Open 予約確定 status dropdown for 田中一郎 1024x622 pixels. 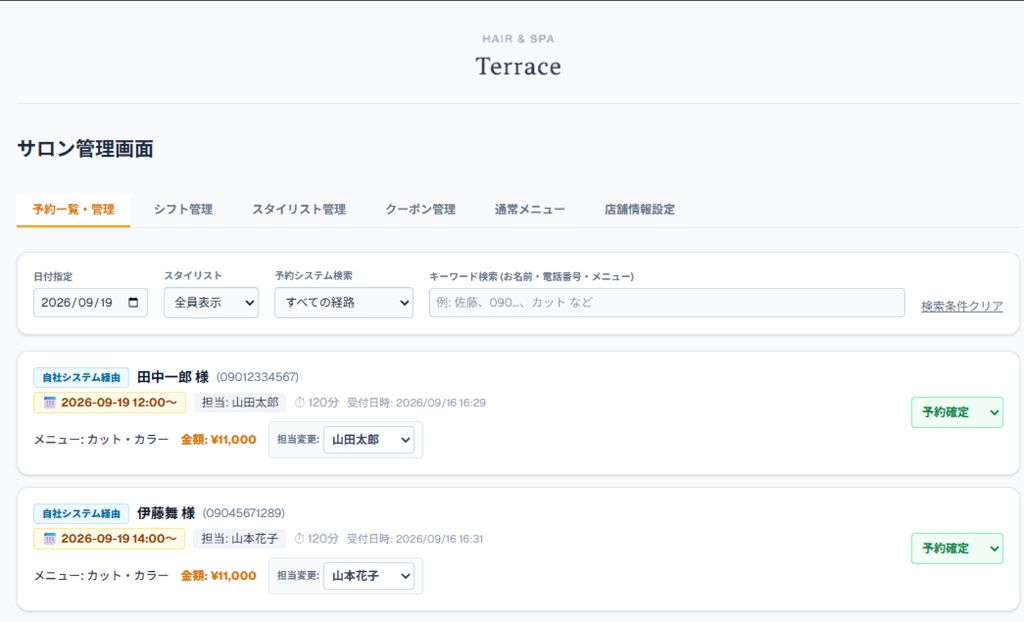[x=957, y=412]
